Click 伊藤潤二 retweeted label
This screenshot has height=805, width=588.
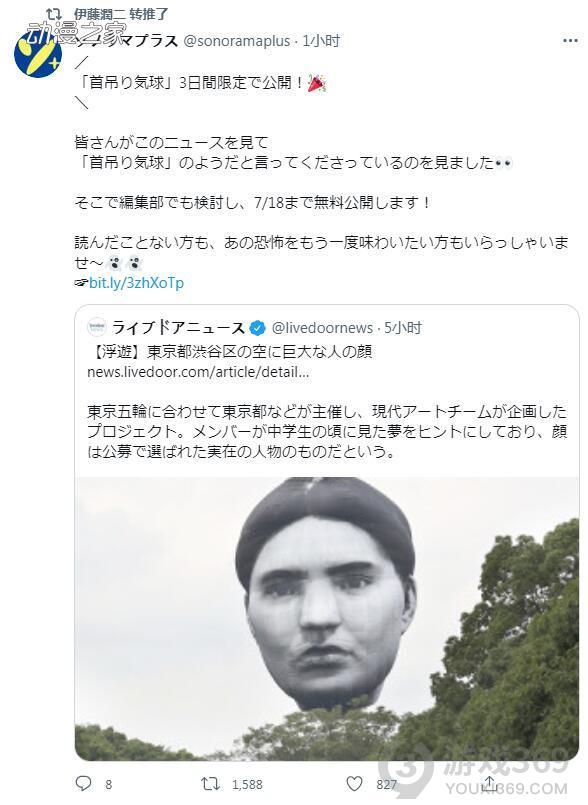pyautogui.click(x=121, y=14)
